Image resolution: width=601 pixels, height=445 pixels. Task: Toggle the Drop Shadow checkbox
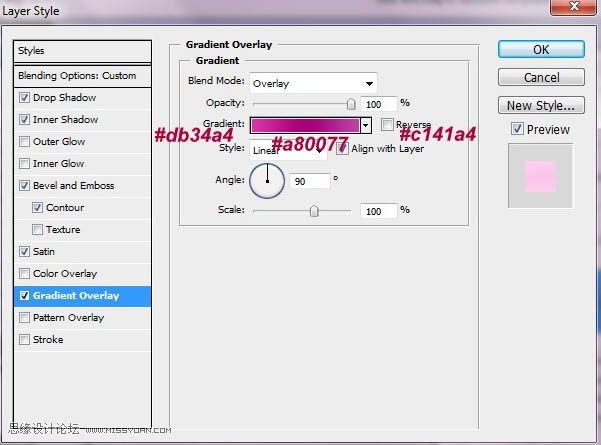[x=24, y=97]
